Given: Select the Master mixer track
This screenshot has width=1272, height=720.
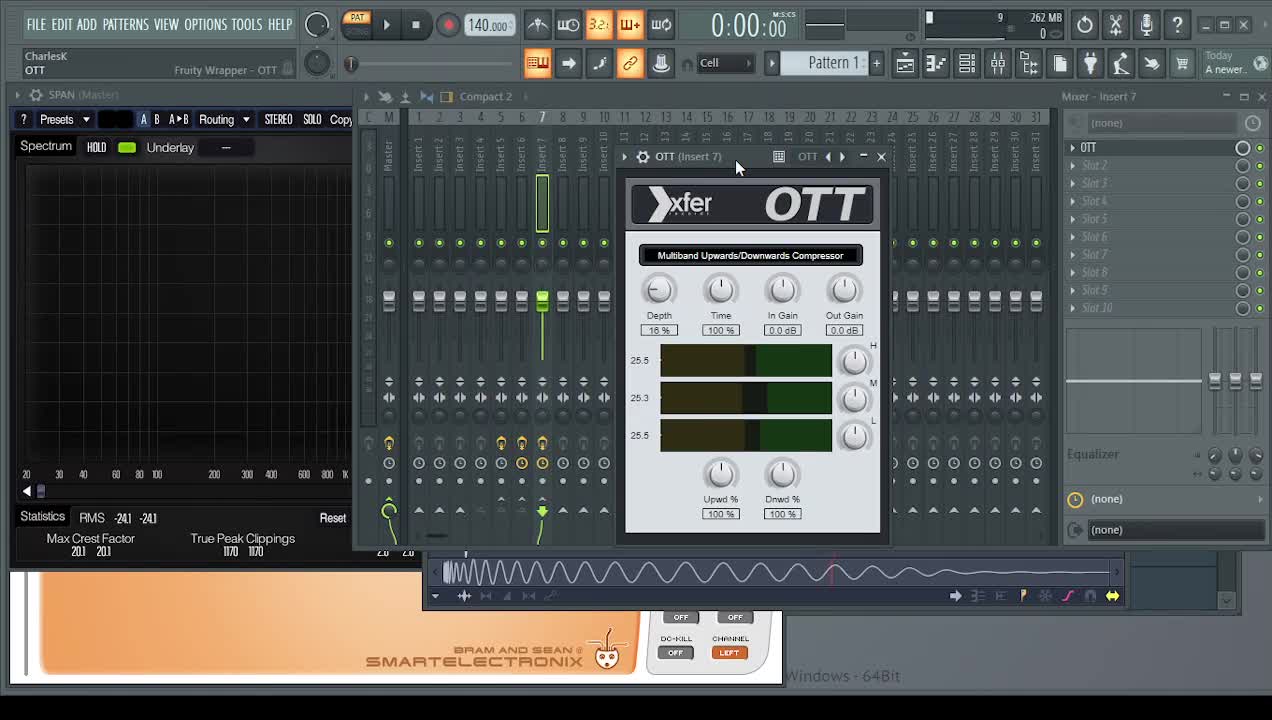Looking at the screenshot, I should pyautogui.click(x=389, y=155).
